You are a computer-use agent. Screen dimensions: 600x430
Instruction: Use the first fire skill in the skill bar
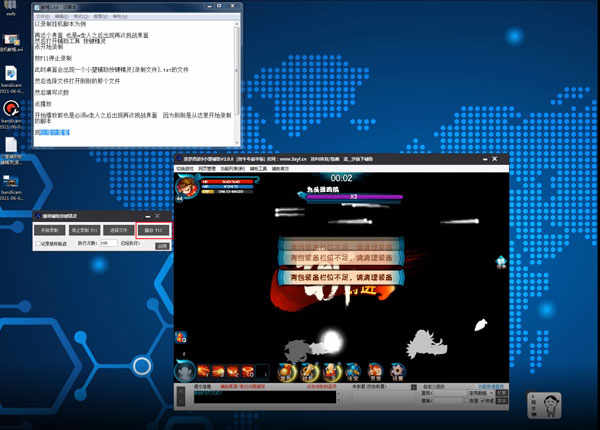click(x=203, y=371)
